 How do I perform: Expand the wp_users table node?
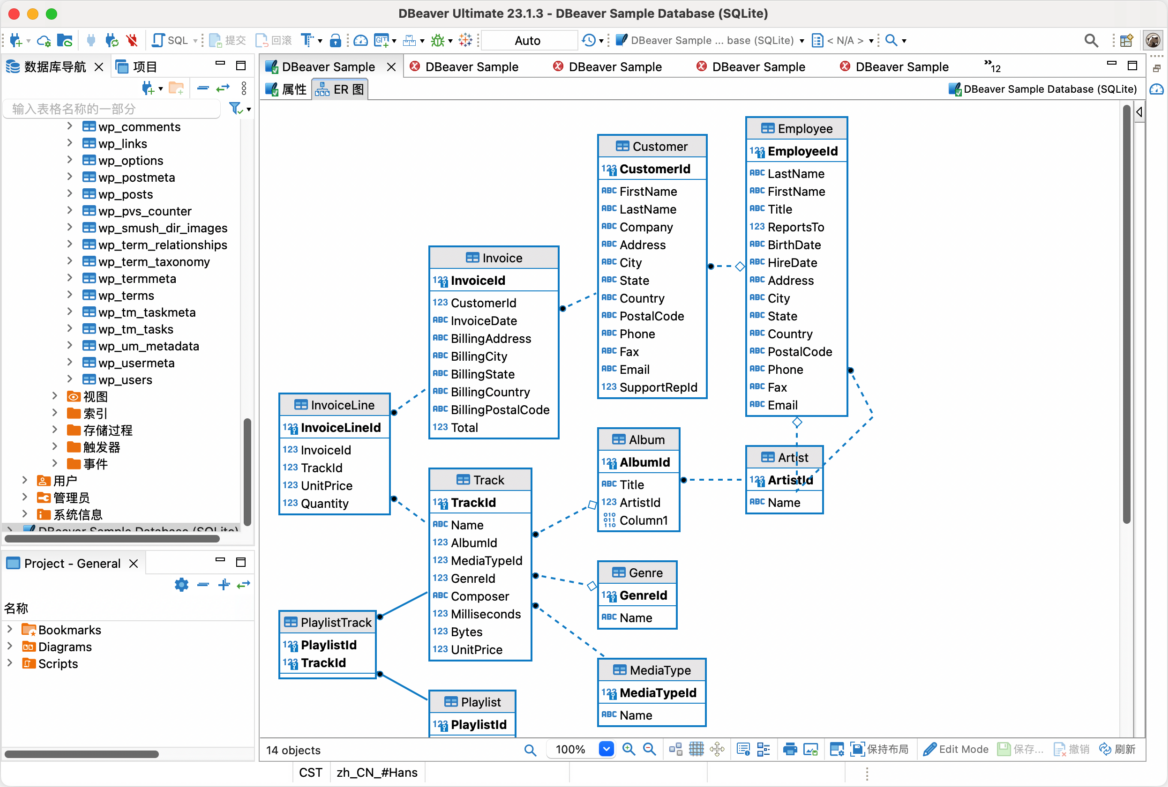click(x=70, y=380)
